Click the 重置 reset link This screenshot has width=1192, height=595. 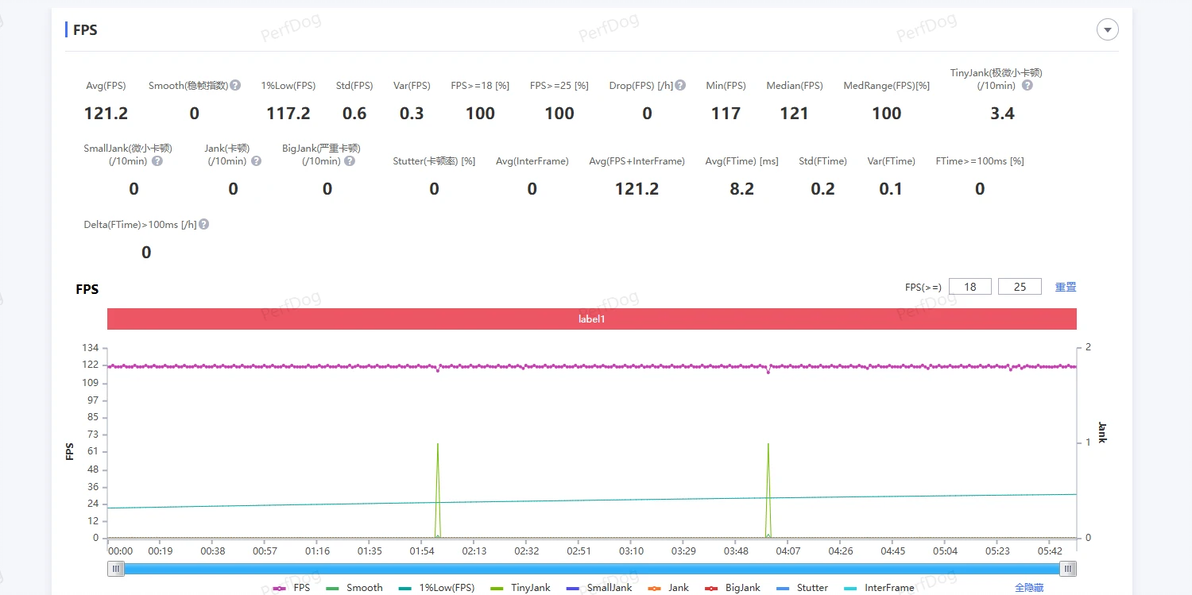coord(1065,287)
